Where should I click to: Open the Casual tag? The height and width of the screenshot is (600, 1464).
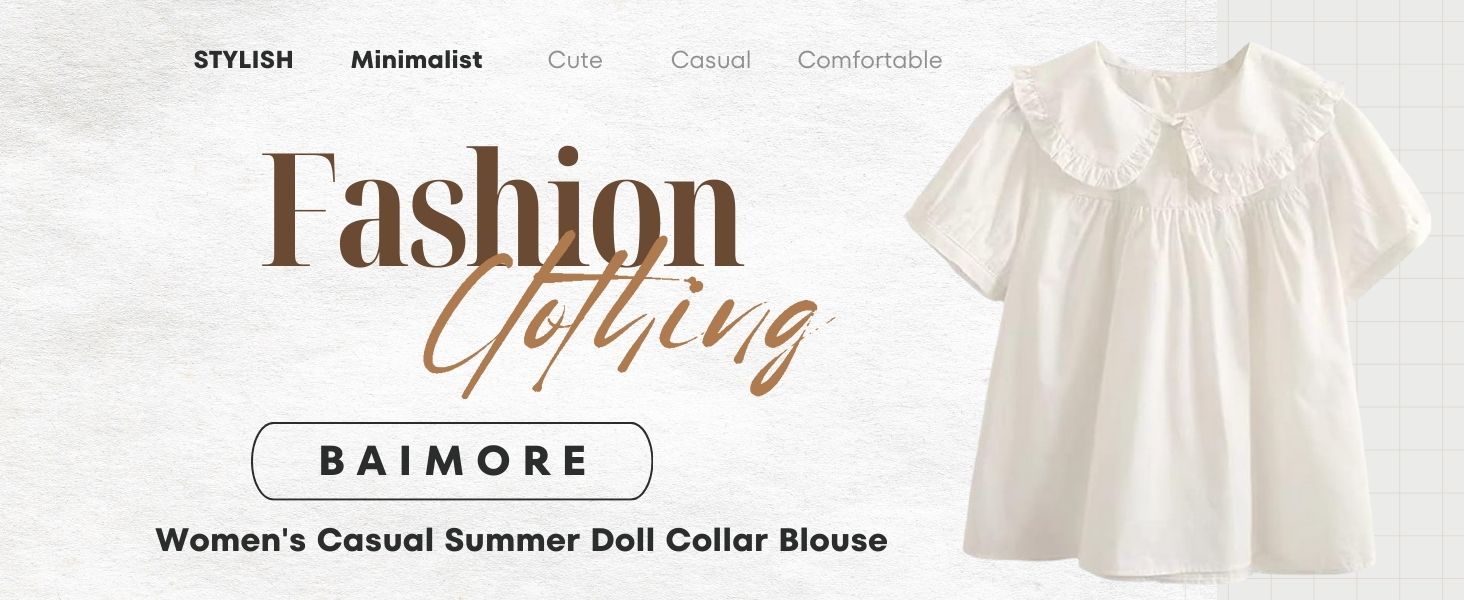[x=711, y=60]
